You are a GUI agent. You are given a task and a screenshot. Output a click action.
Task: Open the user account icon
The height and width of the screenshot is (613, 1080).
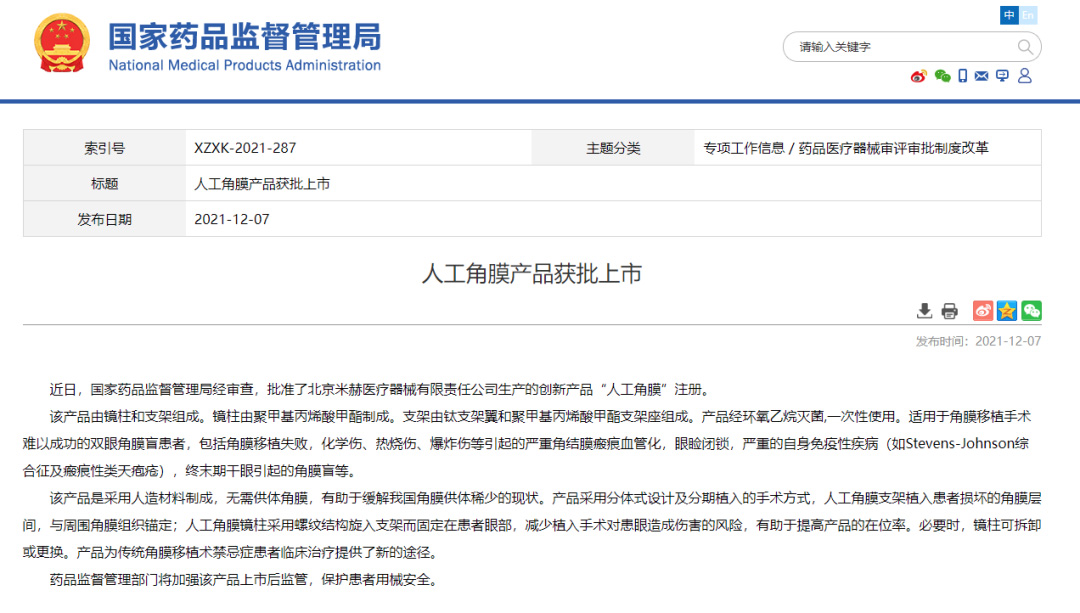1023,75
